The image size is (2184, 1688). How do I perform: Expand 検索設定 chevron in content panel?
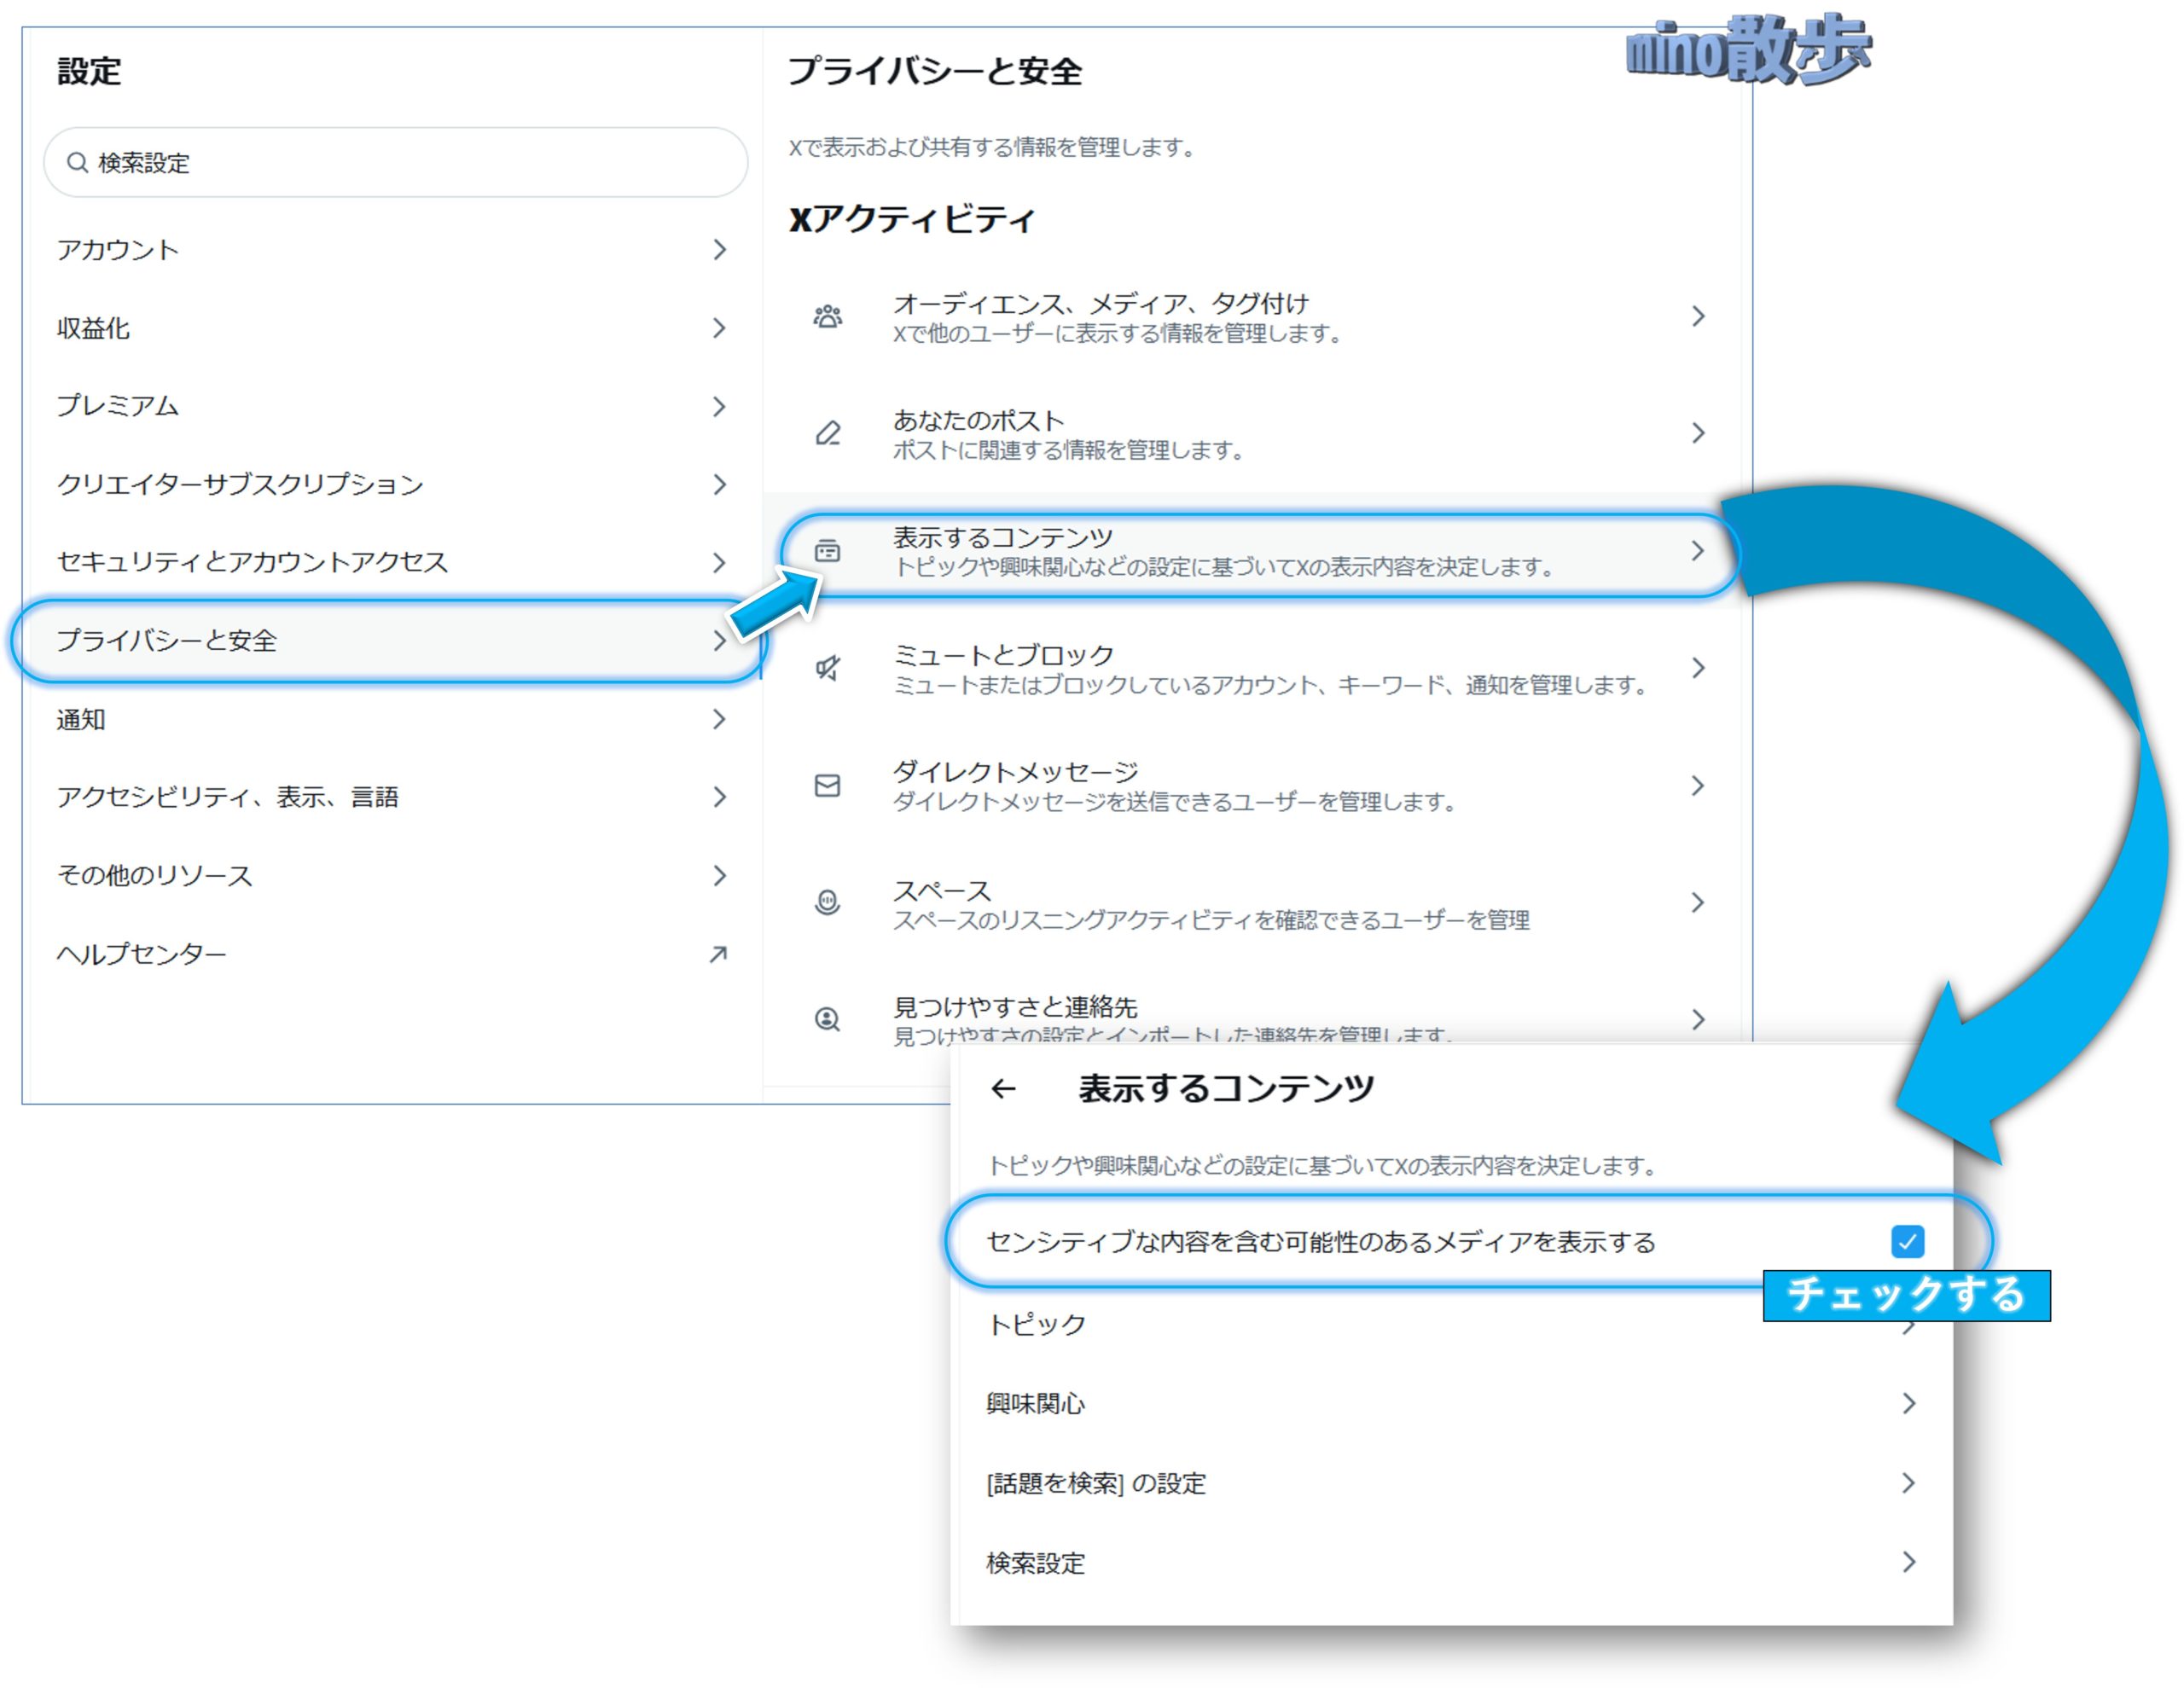1908,1562
